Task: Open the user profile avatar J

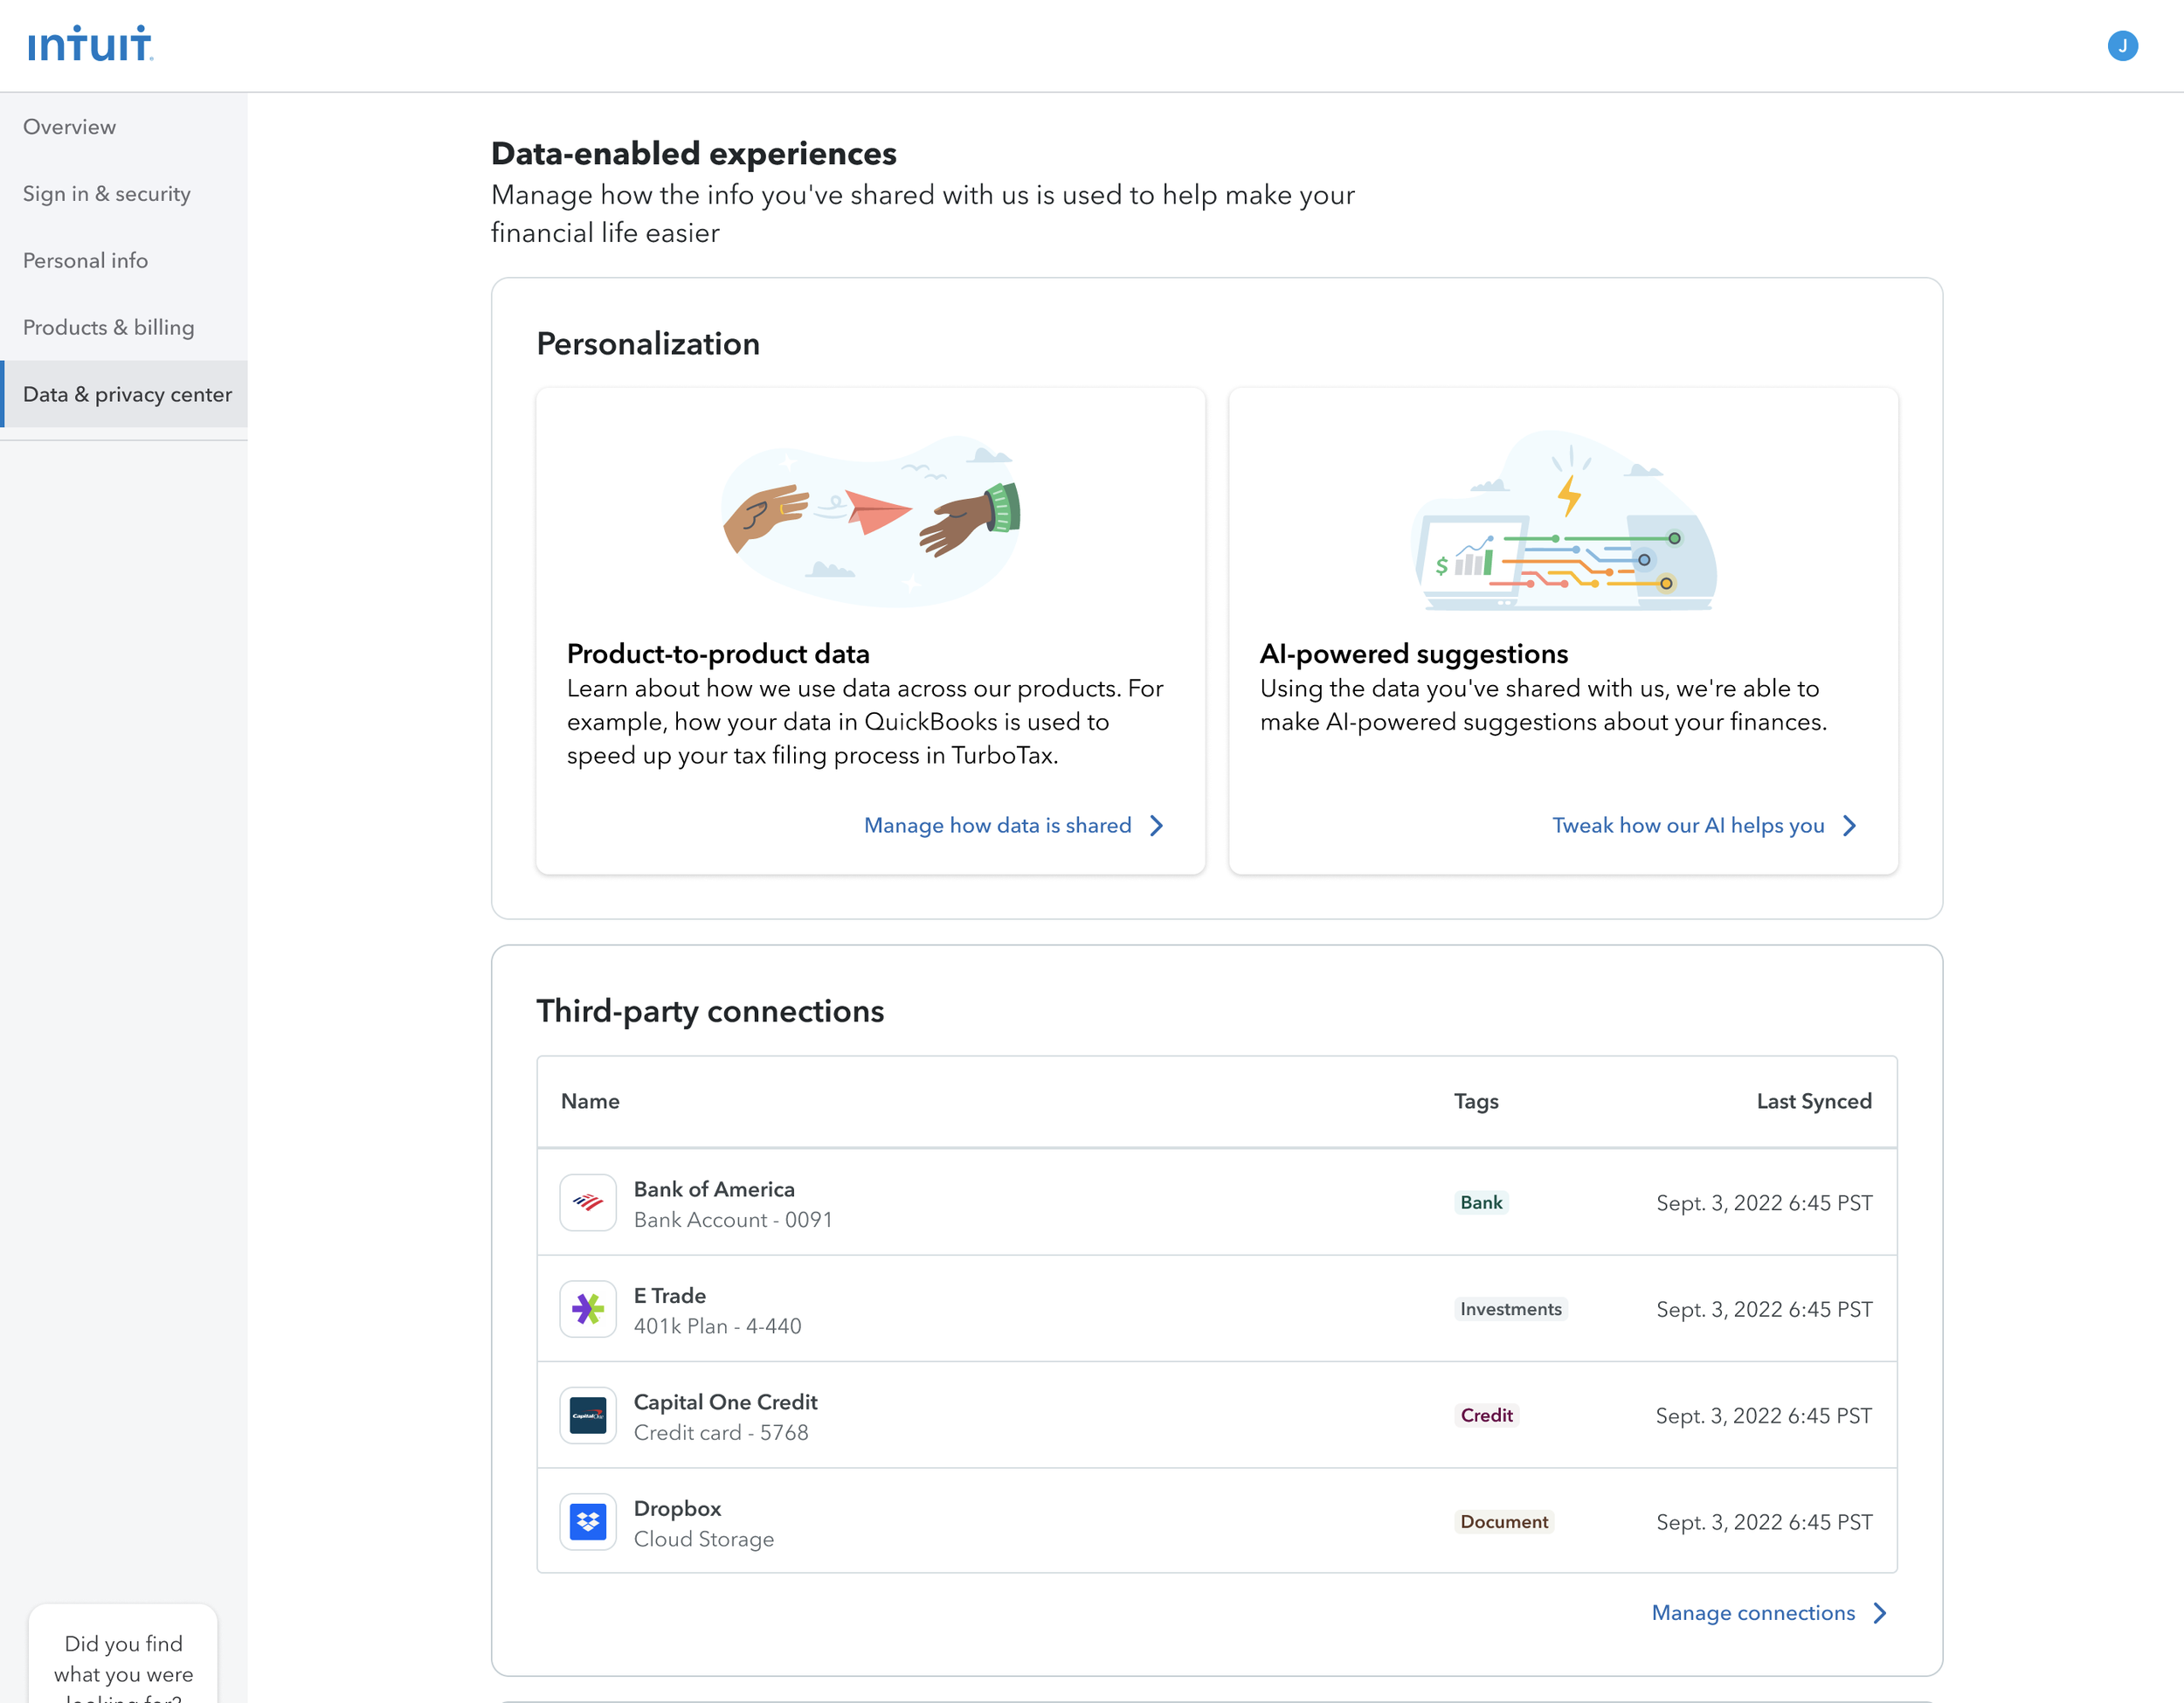Action: tap(2122, 46)
